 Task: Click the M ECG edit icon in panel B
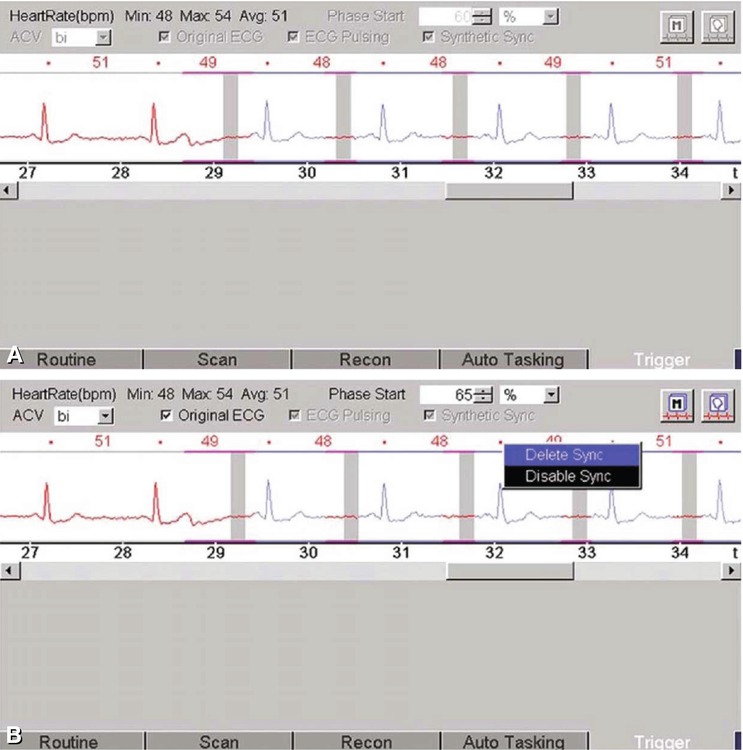675,404
